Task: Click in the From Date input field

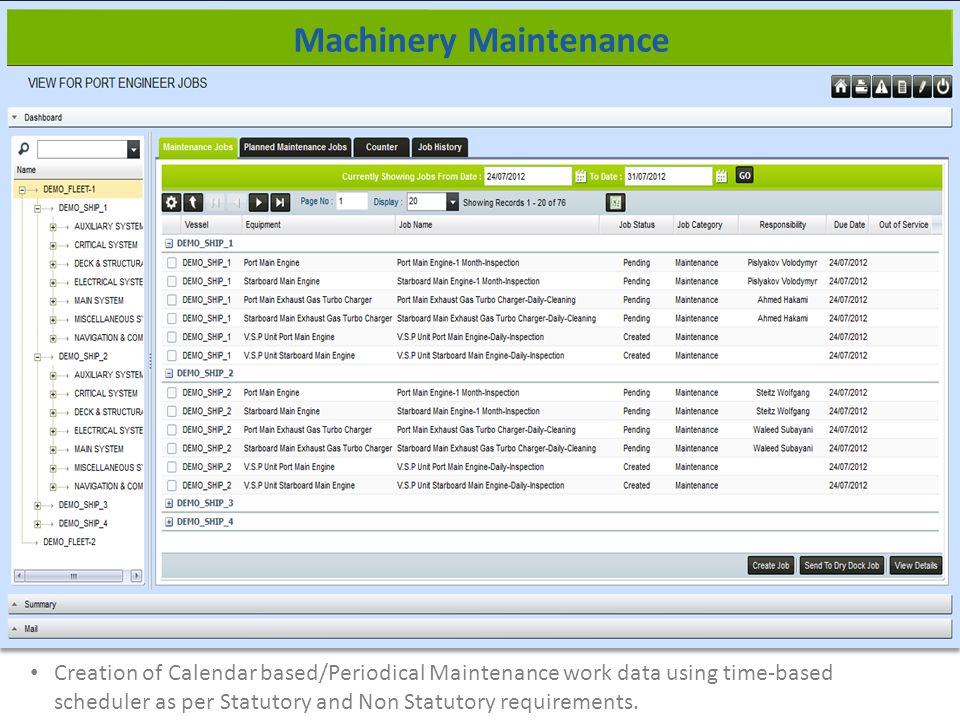Action: [528, 176]
